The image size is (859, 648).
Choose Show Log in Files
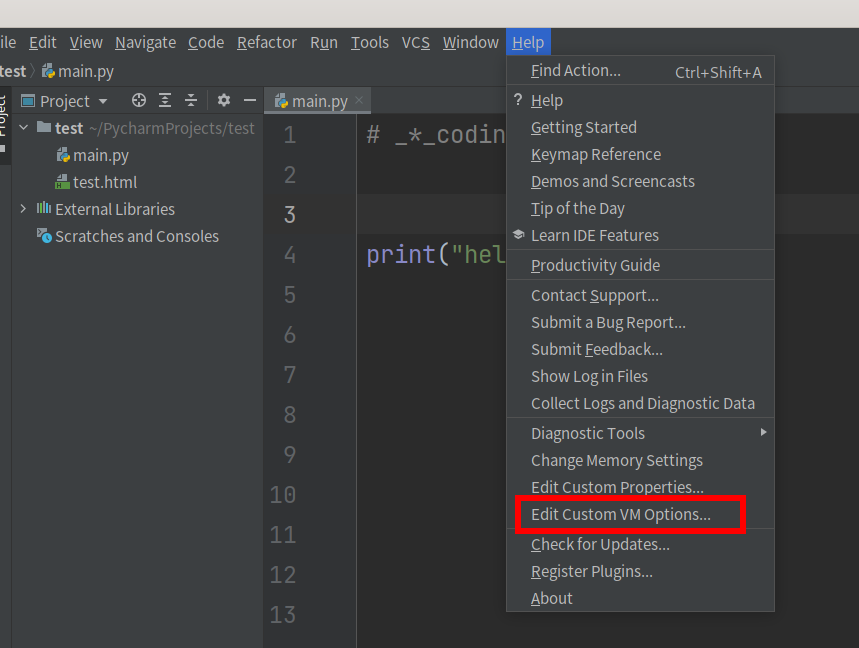click(640, 376)
